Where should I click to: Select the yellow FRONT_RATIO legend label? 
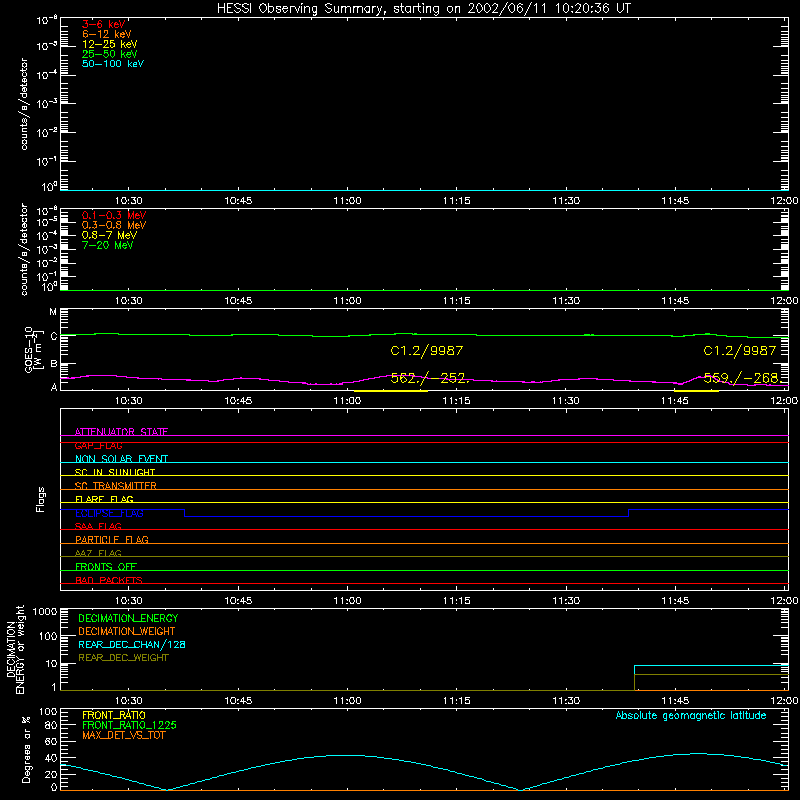click(114, 715)
